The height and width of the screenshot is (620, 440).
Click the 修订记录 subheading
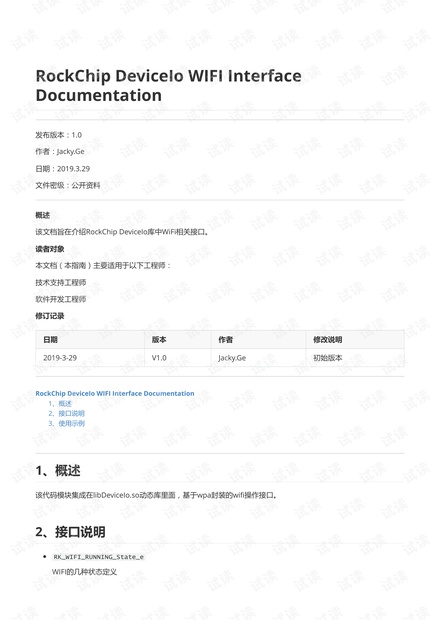(50, 316)
